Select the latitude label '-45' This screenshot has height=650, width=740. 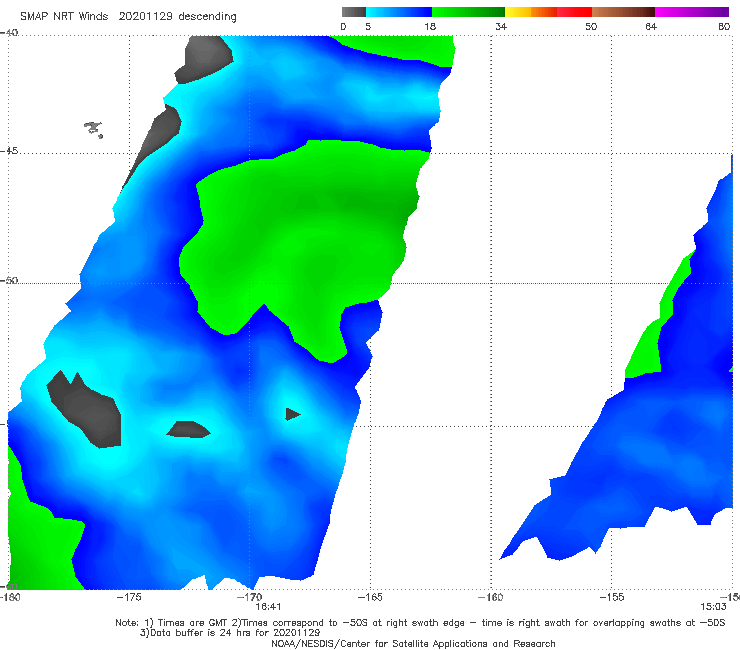(9, 151)
